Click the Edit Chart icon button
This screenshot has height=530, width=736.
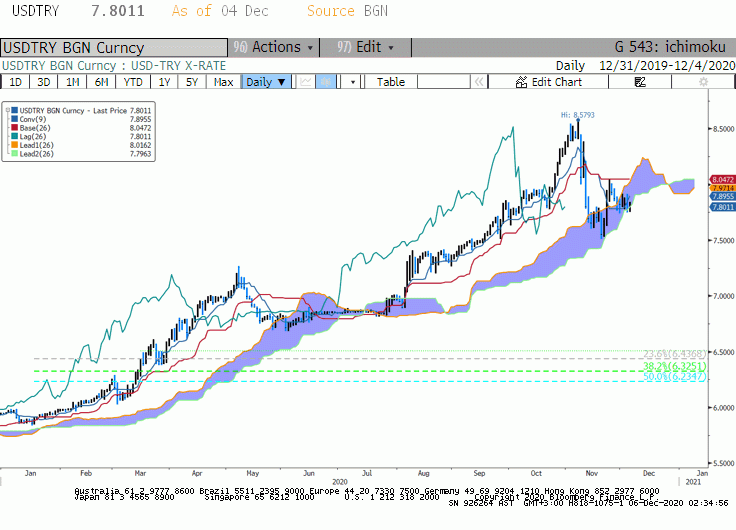point(548,82)
